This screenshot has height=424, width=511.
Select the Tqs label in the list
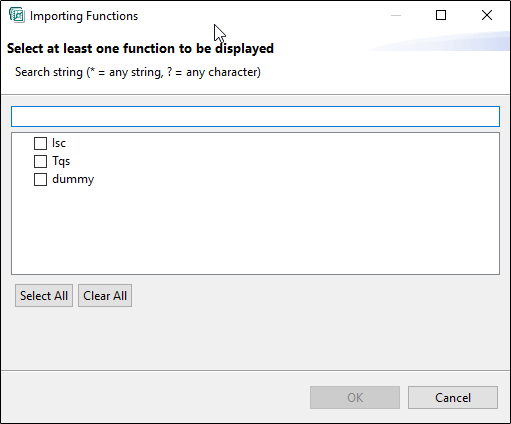tap(61, 161)
